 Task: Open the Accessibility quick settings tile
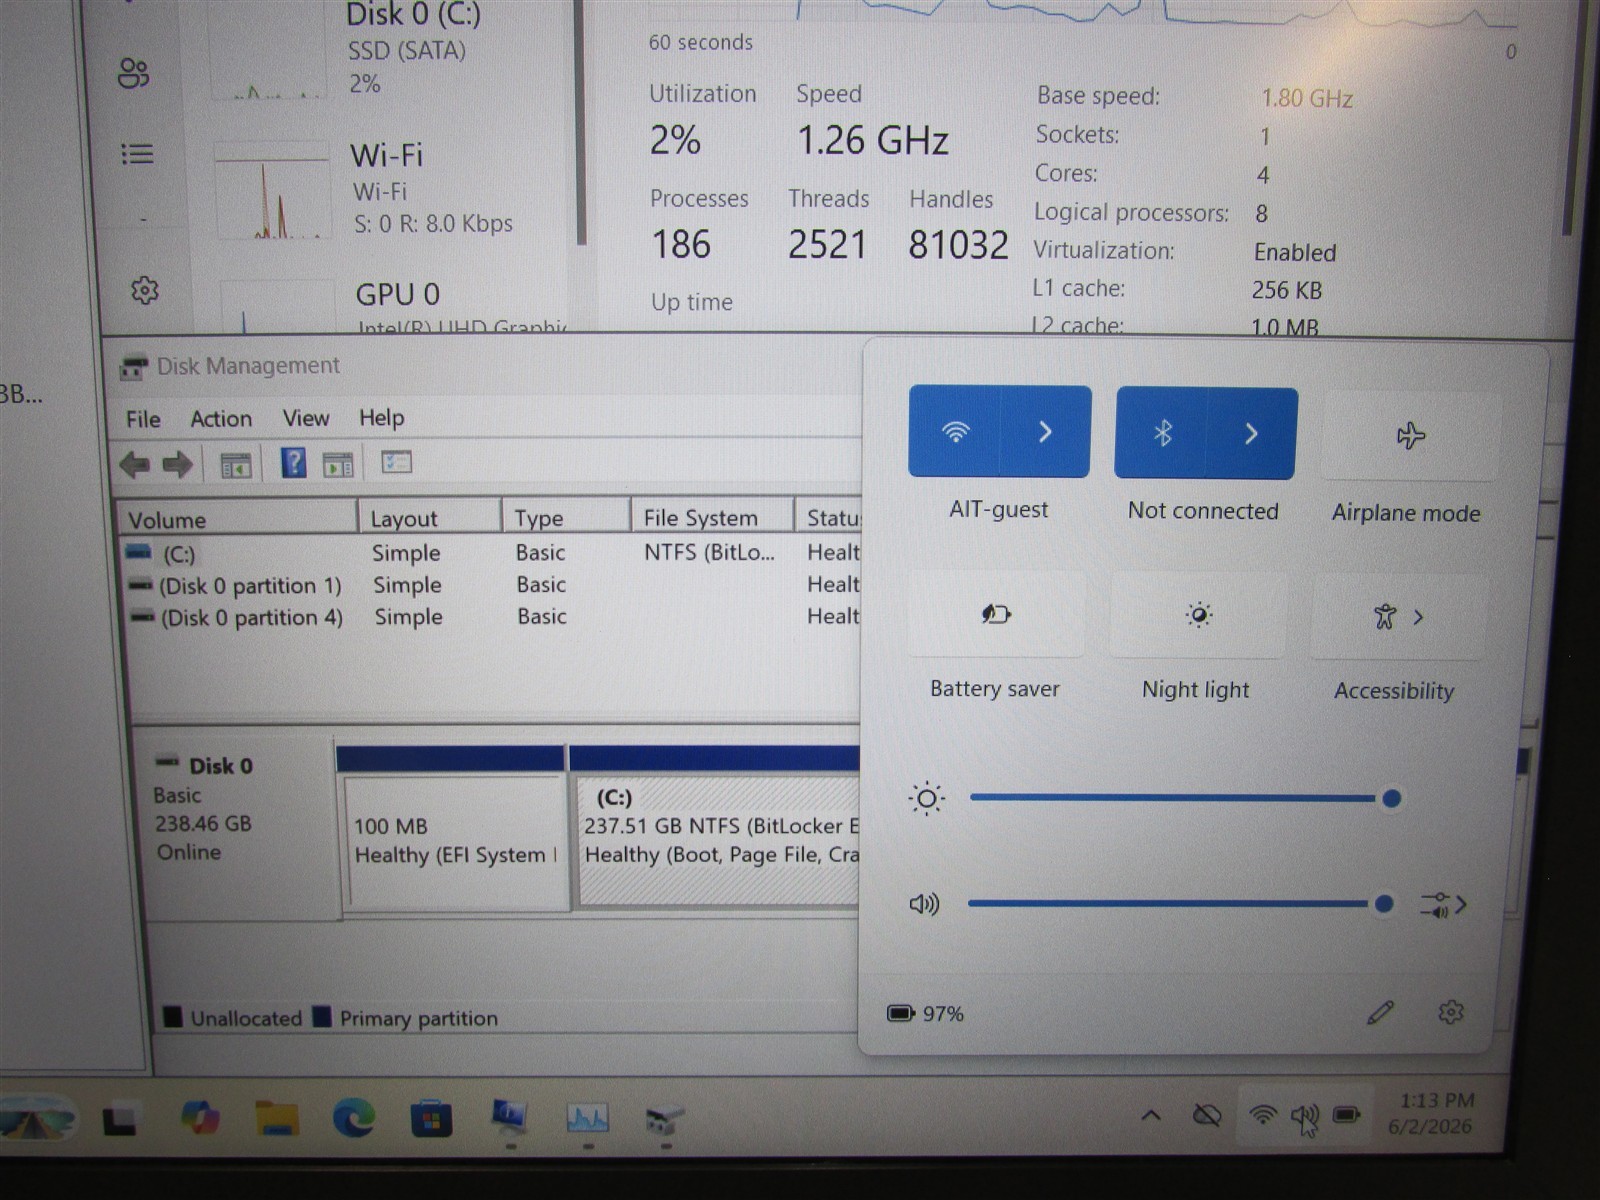click(1398, 617)
